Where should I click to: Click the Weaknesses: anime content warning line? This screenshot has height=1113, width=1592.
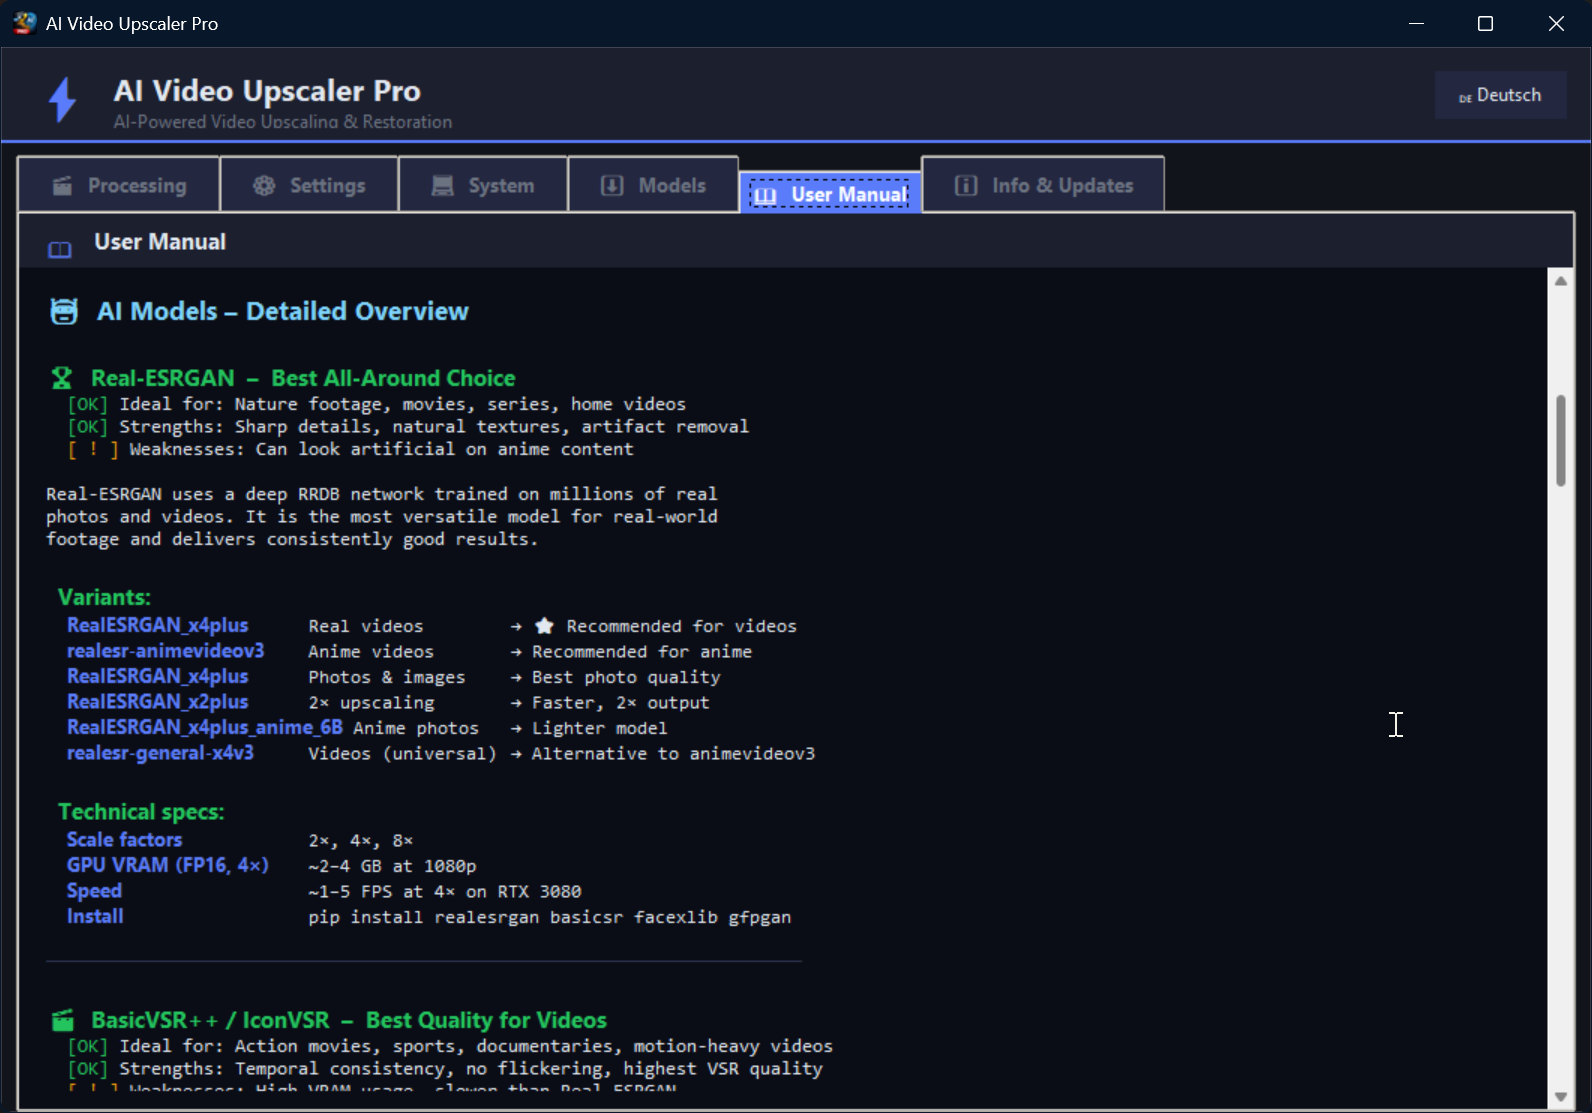coord(350,449)
